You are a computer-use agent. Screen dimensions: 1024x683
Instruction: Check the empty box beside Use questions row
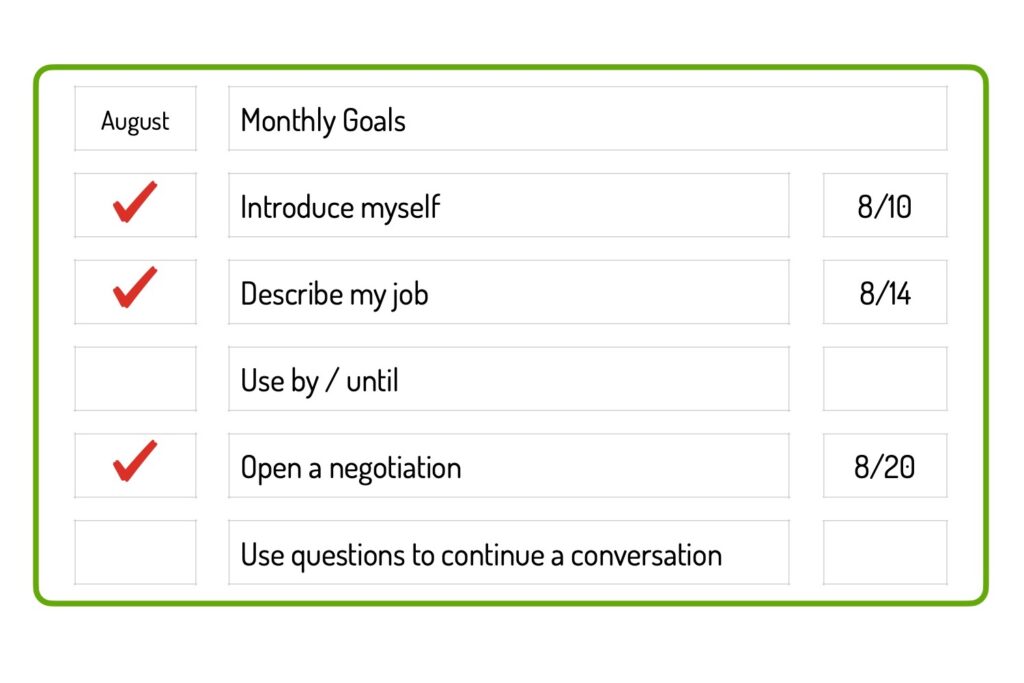point(135,552)
